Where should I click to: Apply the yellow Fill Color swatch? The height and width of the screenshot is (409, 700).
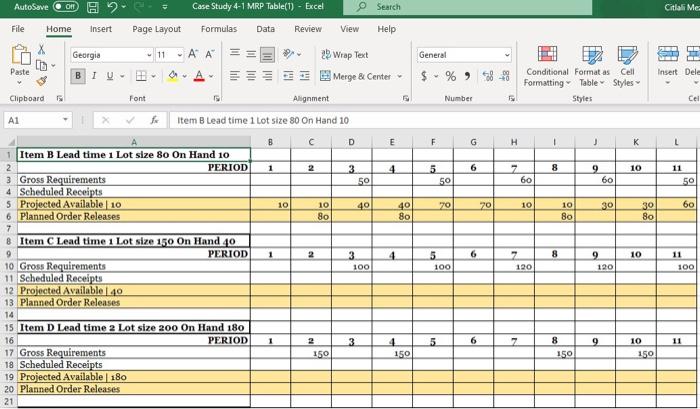[x=173, y=76]
